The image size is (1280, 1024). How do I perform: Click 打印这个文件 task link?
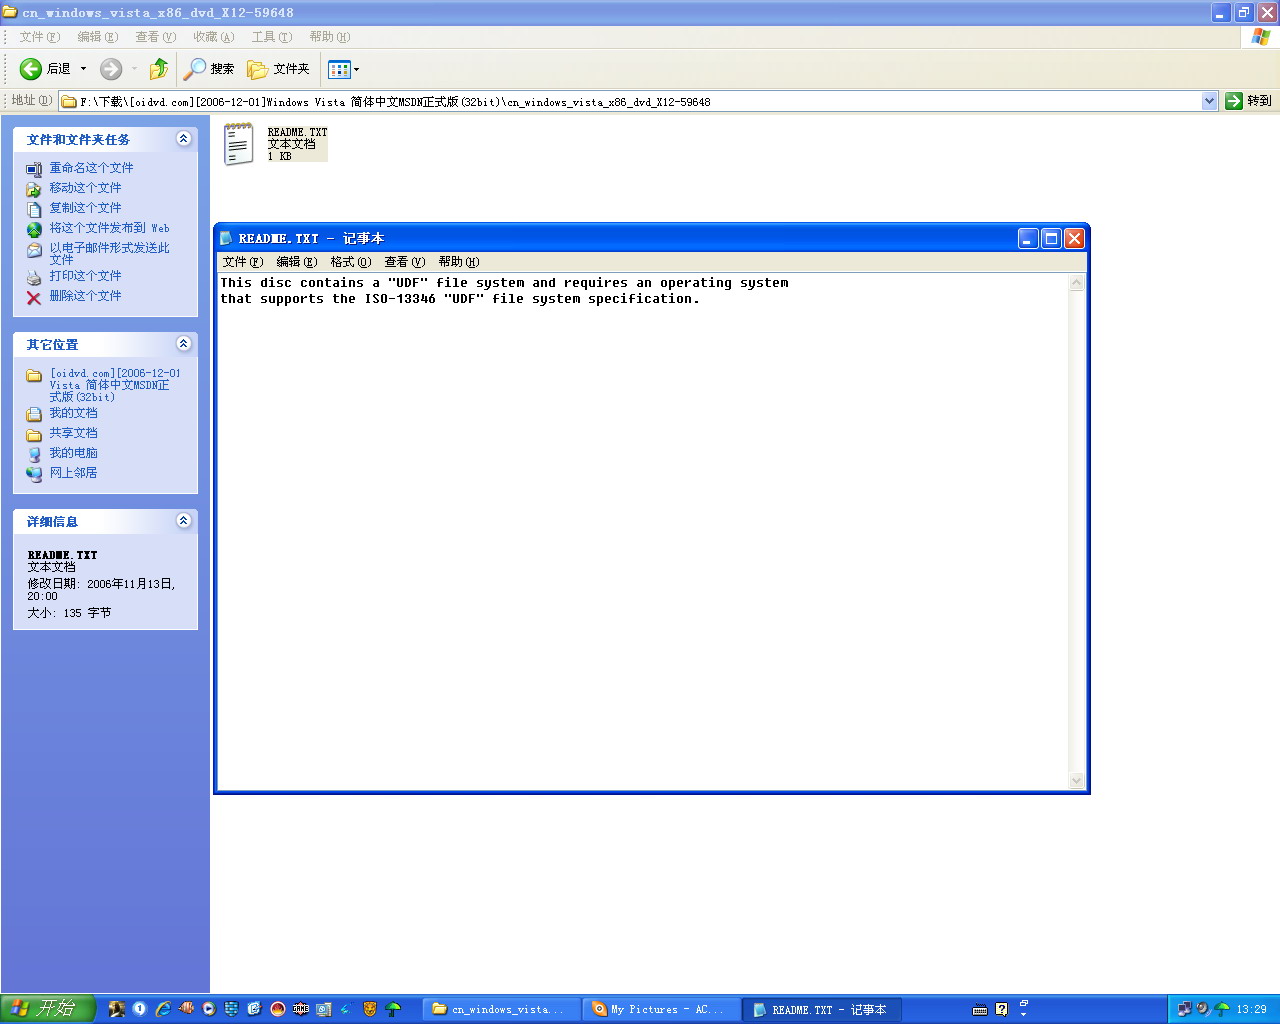click(x=85, y=276)
